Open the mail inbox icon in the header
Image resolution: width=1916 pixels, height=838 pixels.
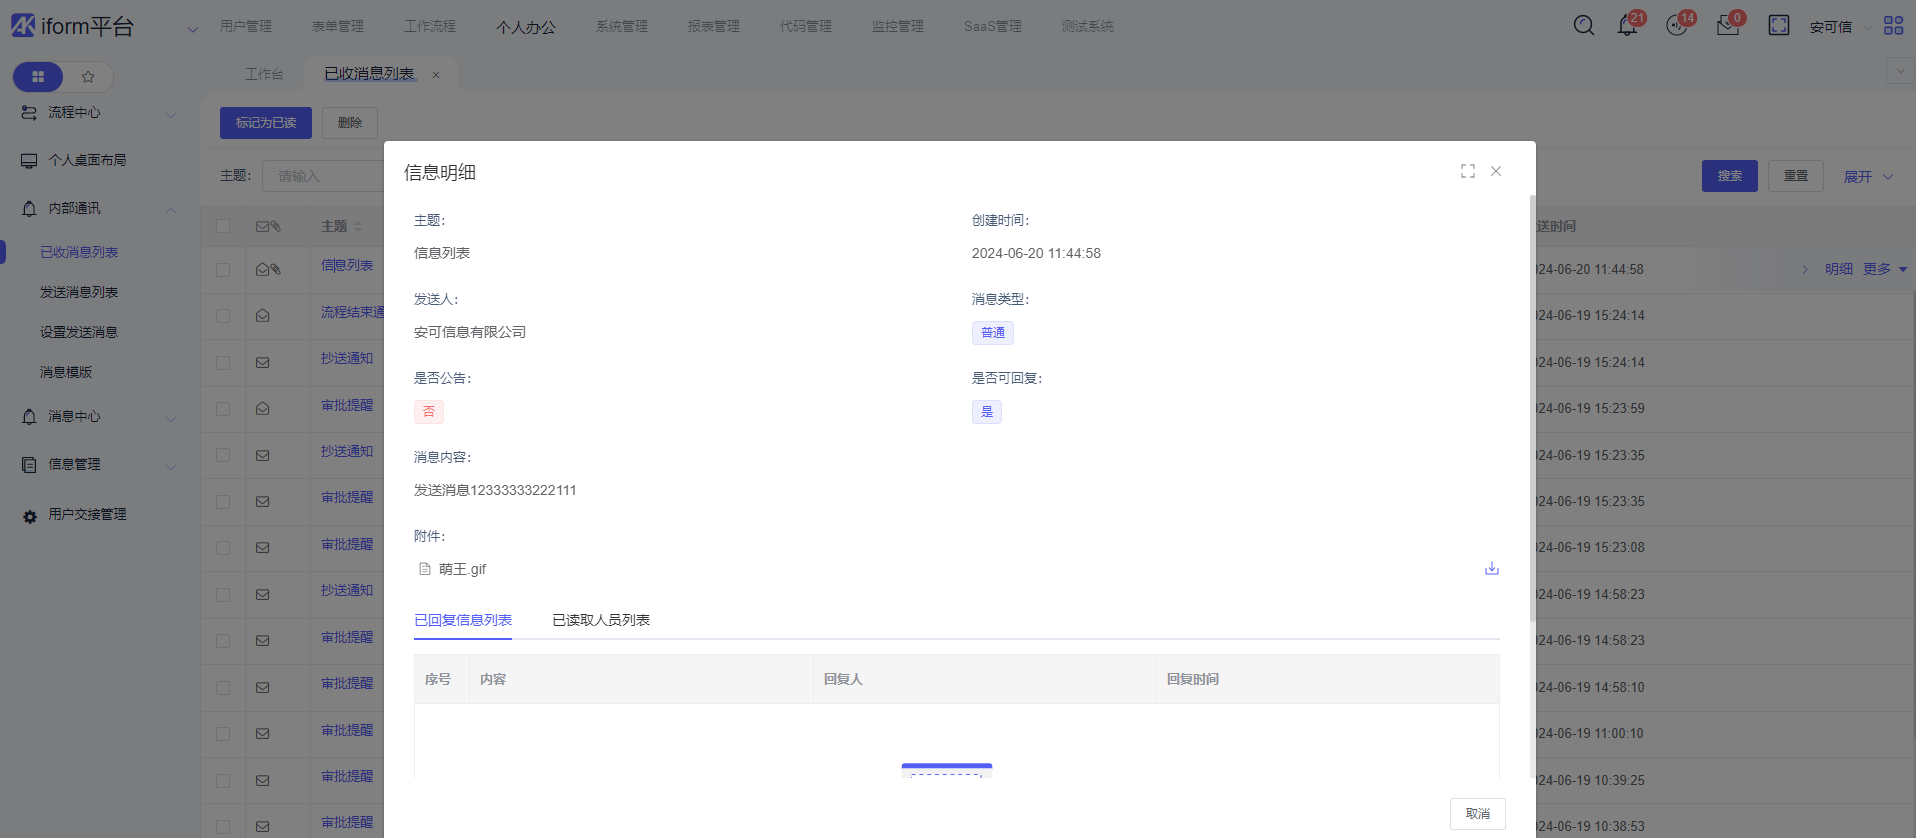tap(1727, 26)
